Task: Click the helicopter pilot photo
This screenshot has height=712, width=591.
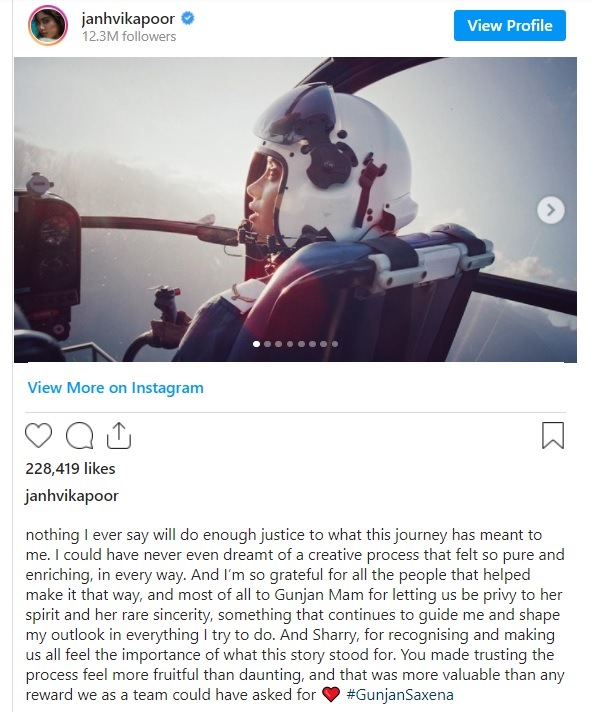Action: coord(296,209)
